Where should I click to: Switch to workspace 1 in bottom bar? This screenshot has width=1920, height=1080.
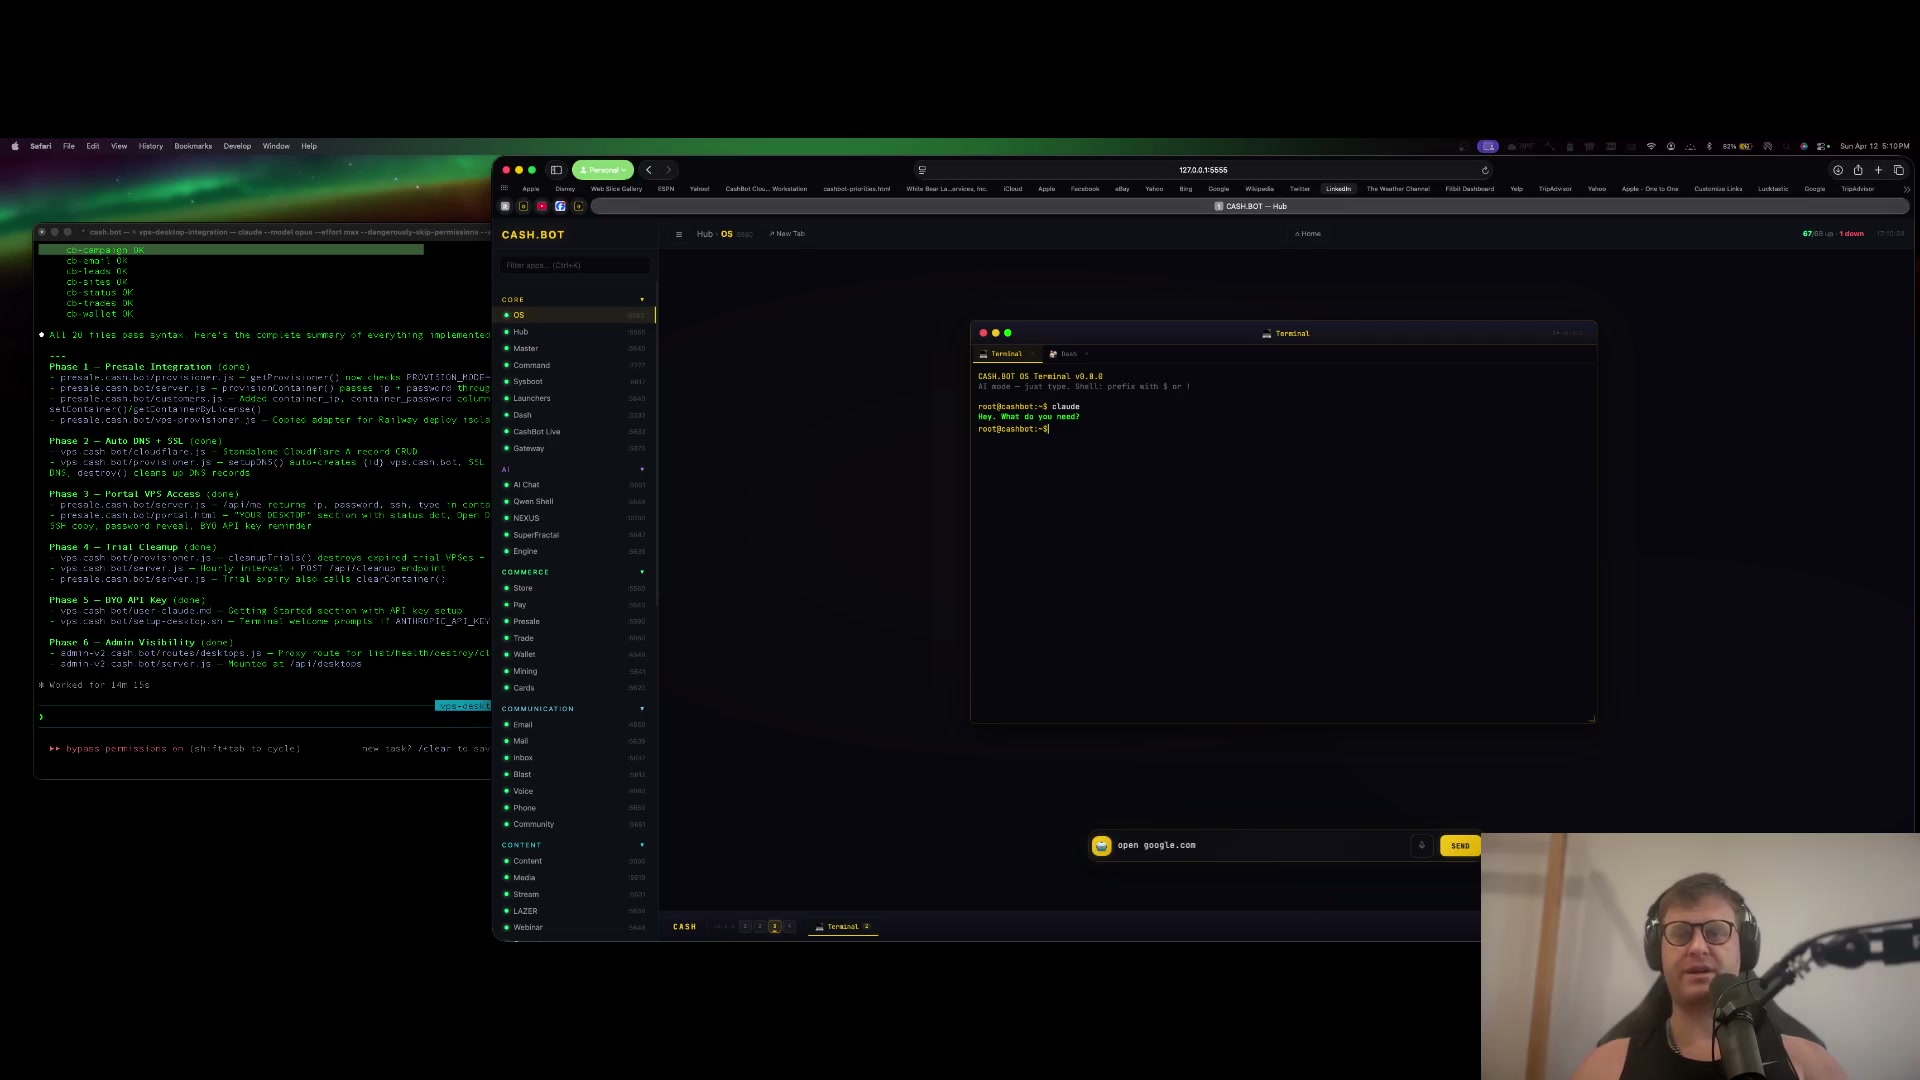coord(745,927)
